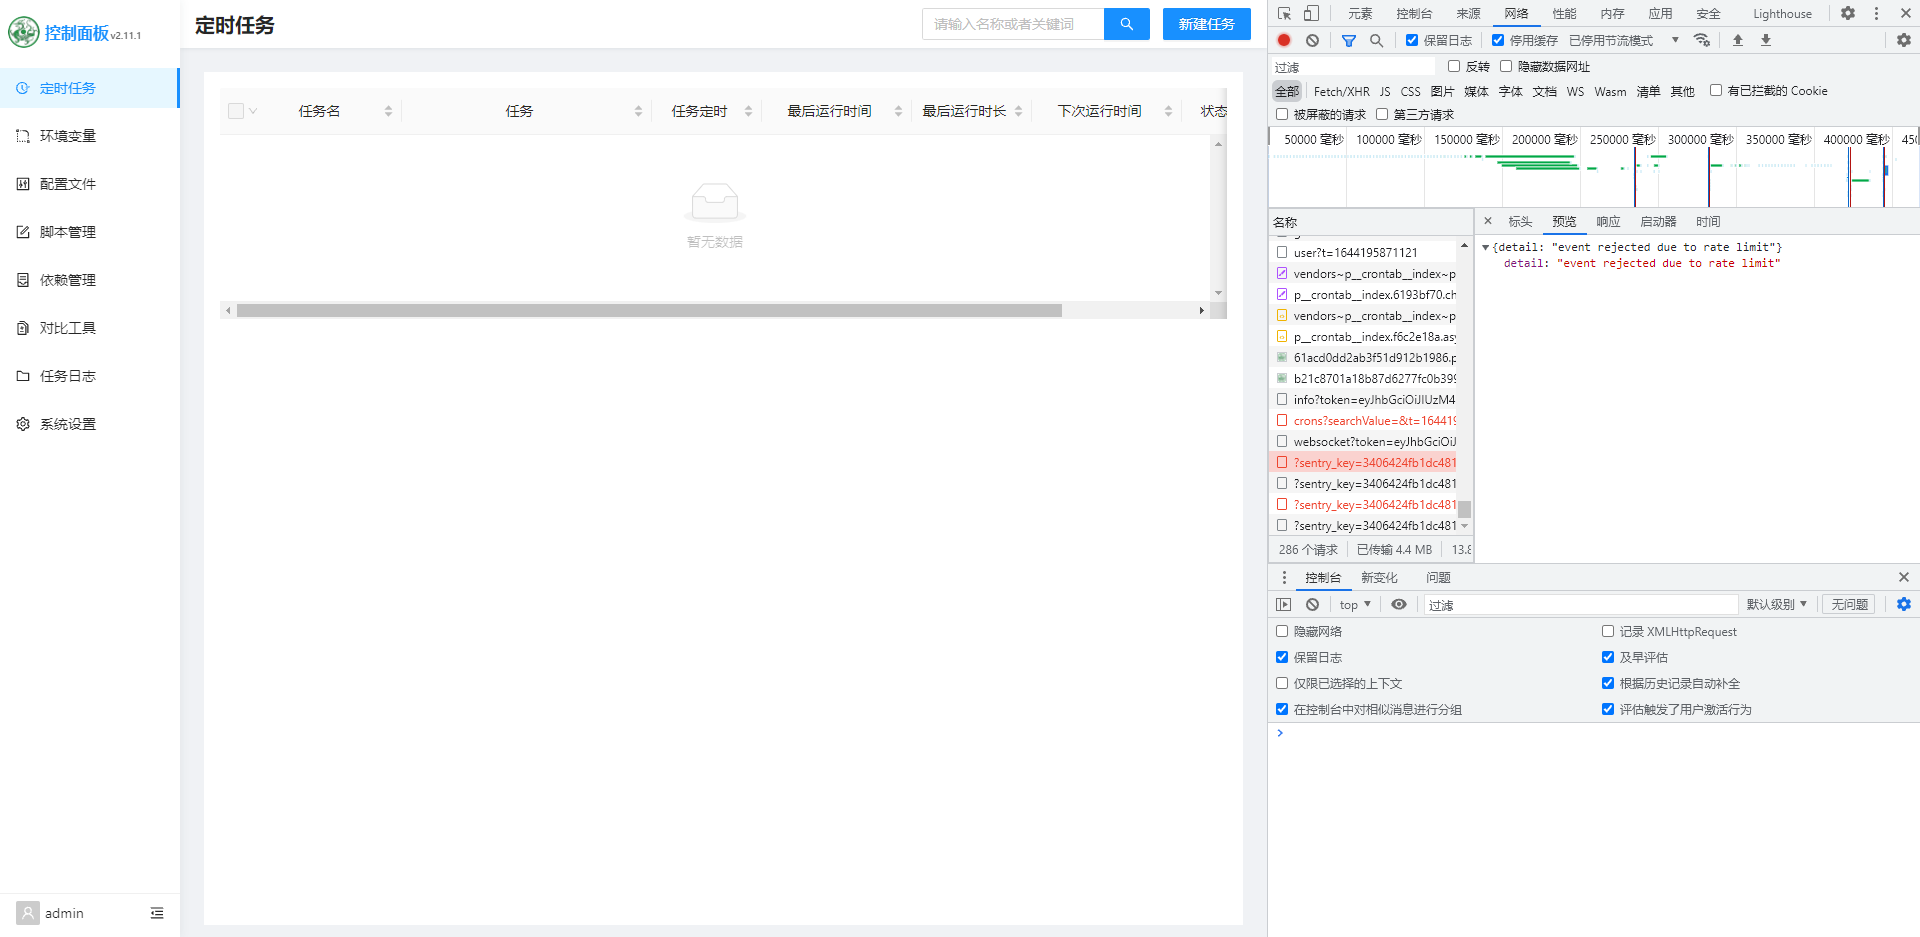Screen dimensions: 1920x937
Task: Open DevTools more options menu
Action: [1876, 14]
